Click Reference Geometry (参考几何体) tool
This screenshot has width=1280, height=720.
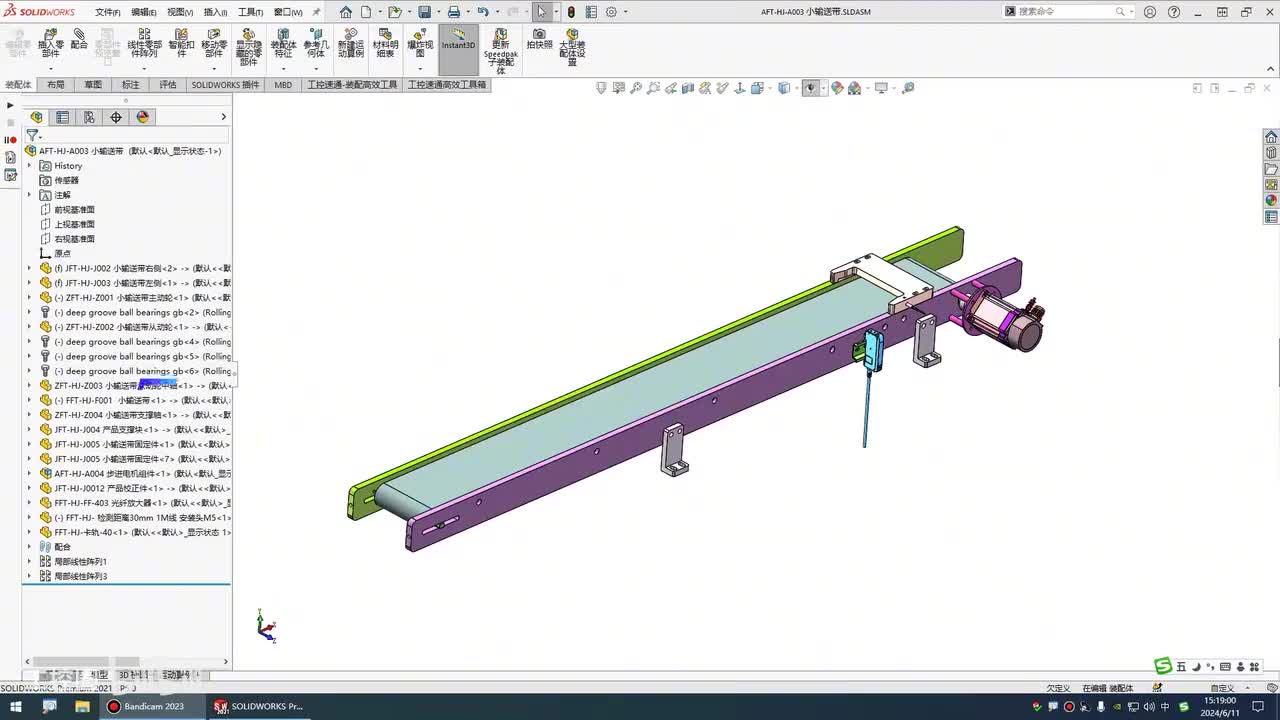pyautogui.click(x=315, y=43)
